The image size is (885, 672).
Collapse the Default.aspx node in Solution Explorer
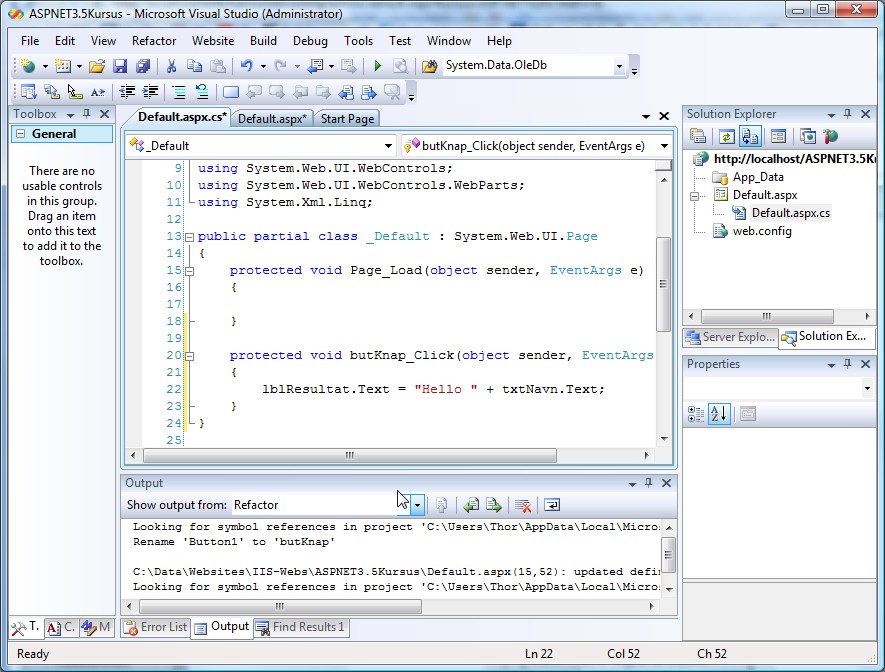[x=695, y=196]
